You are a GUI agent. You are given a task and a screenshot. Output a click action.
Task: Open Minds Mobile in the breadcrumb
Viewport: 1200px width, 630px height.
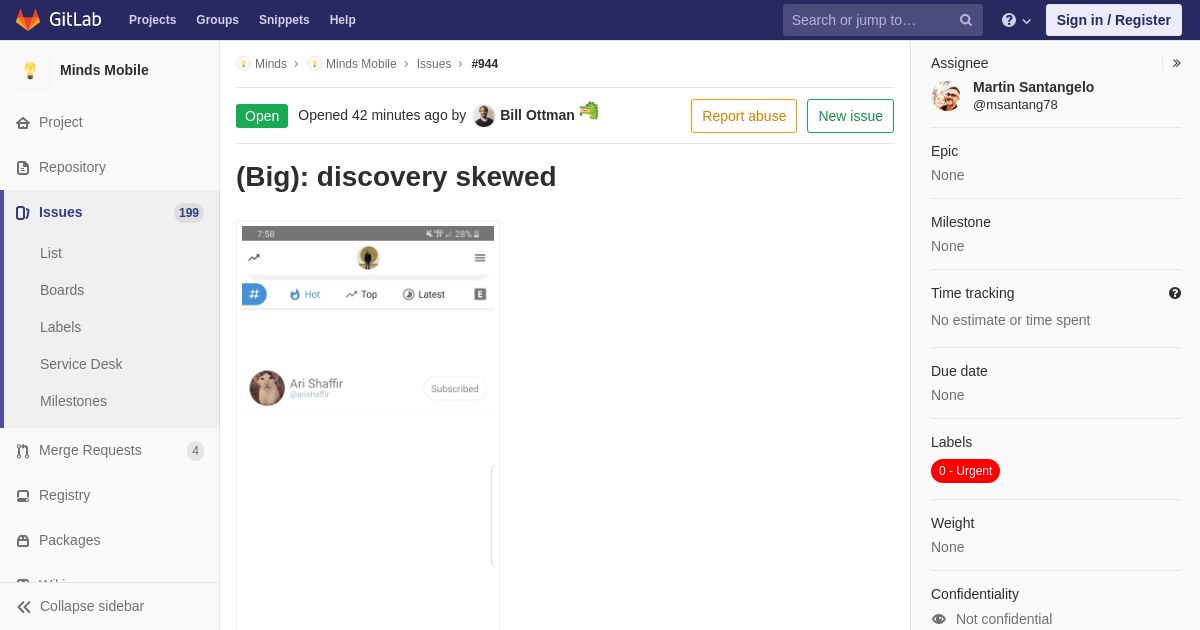click(x=361, y=64)
